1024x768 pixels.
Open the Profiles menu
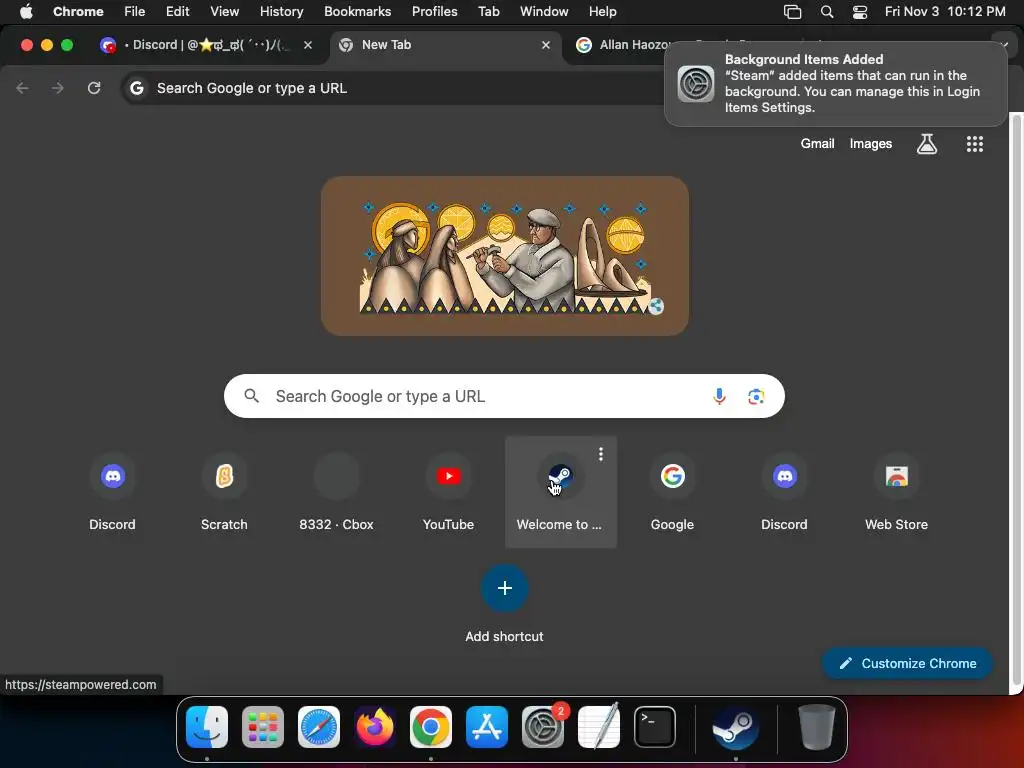(434, 11)
